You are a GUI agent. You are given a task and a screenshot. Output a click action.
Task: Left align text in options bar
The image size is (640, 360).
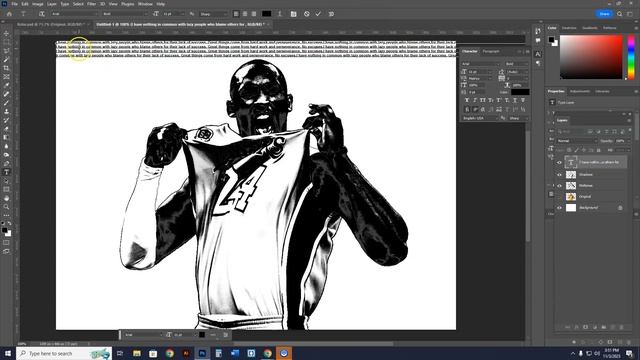point(236,14)
